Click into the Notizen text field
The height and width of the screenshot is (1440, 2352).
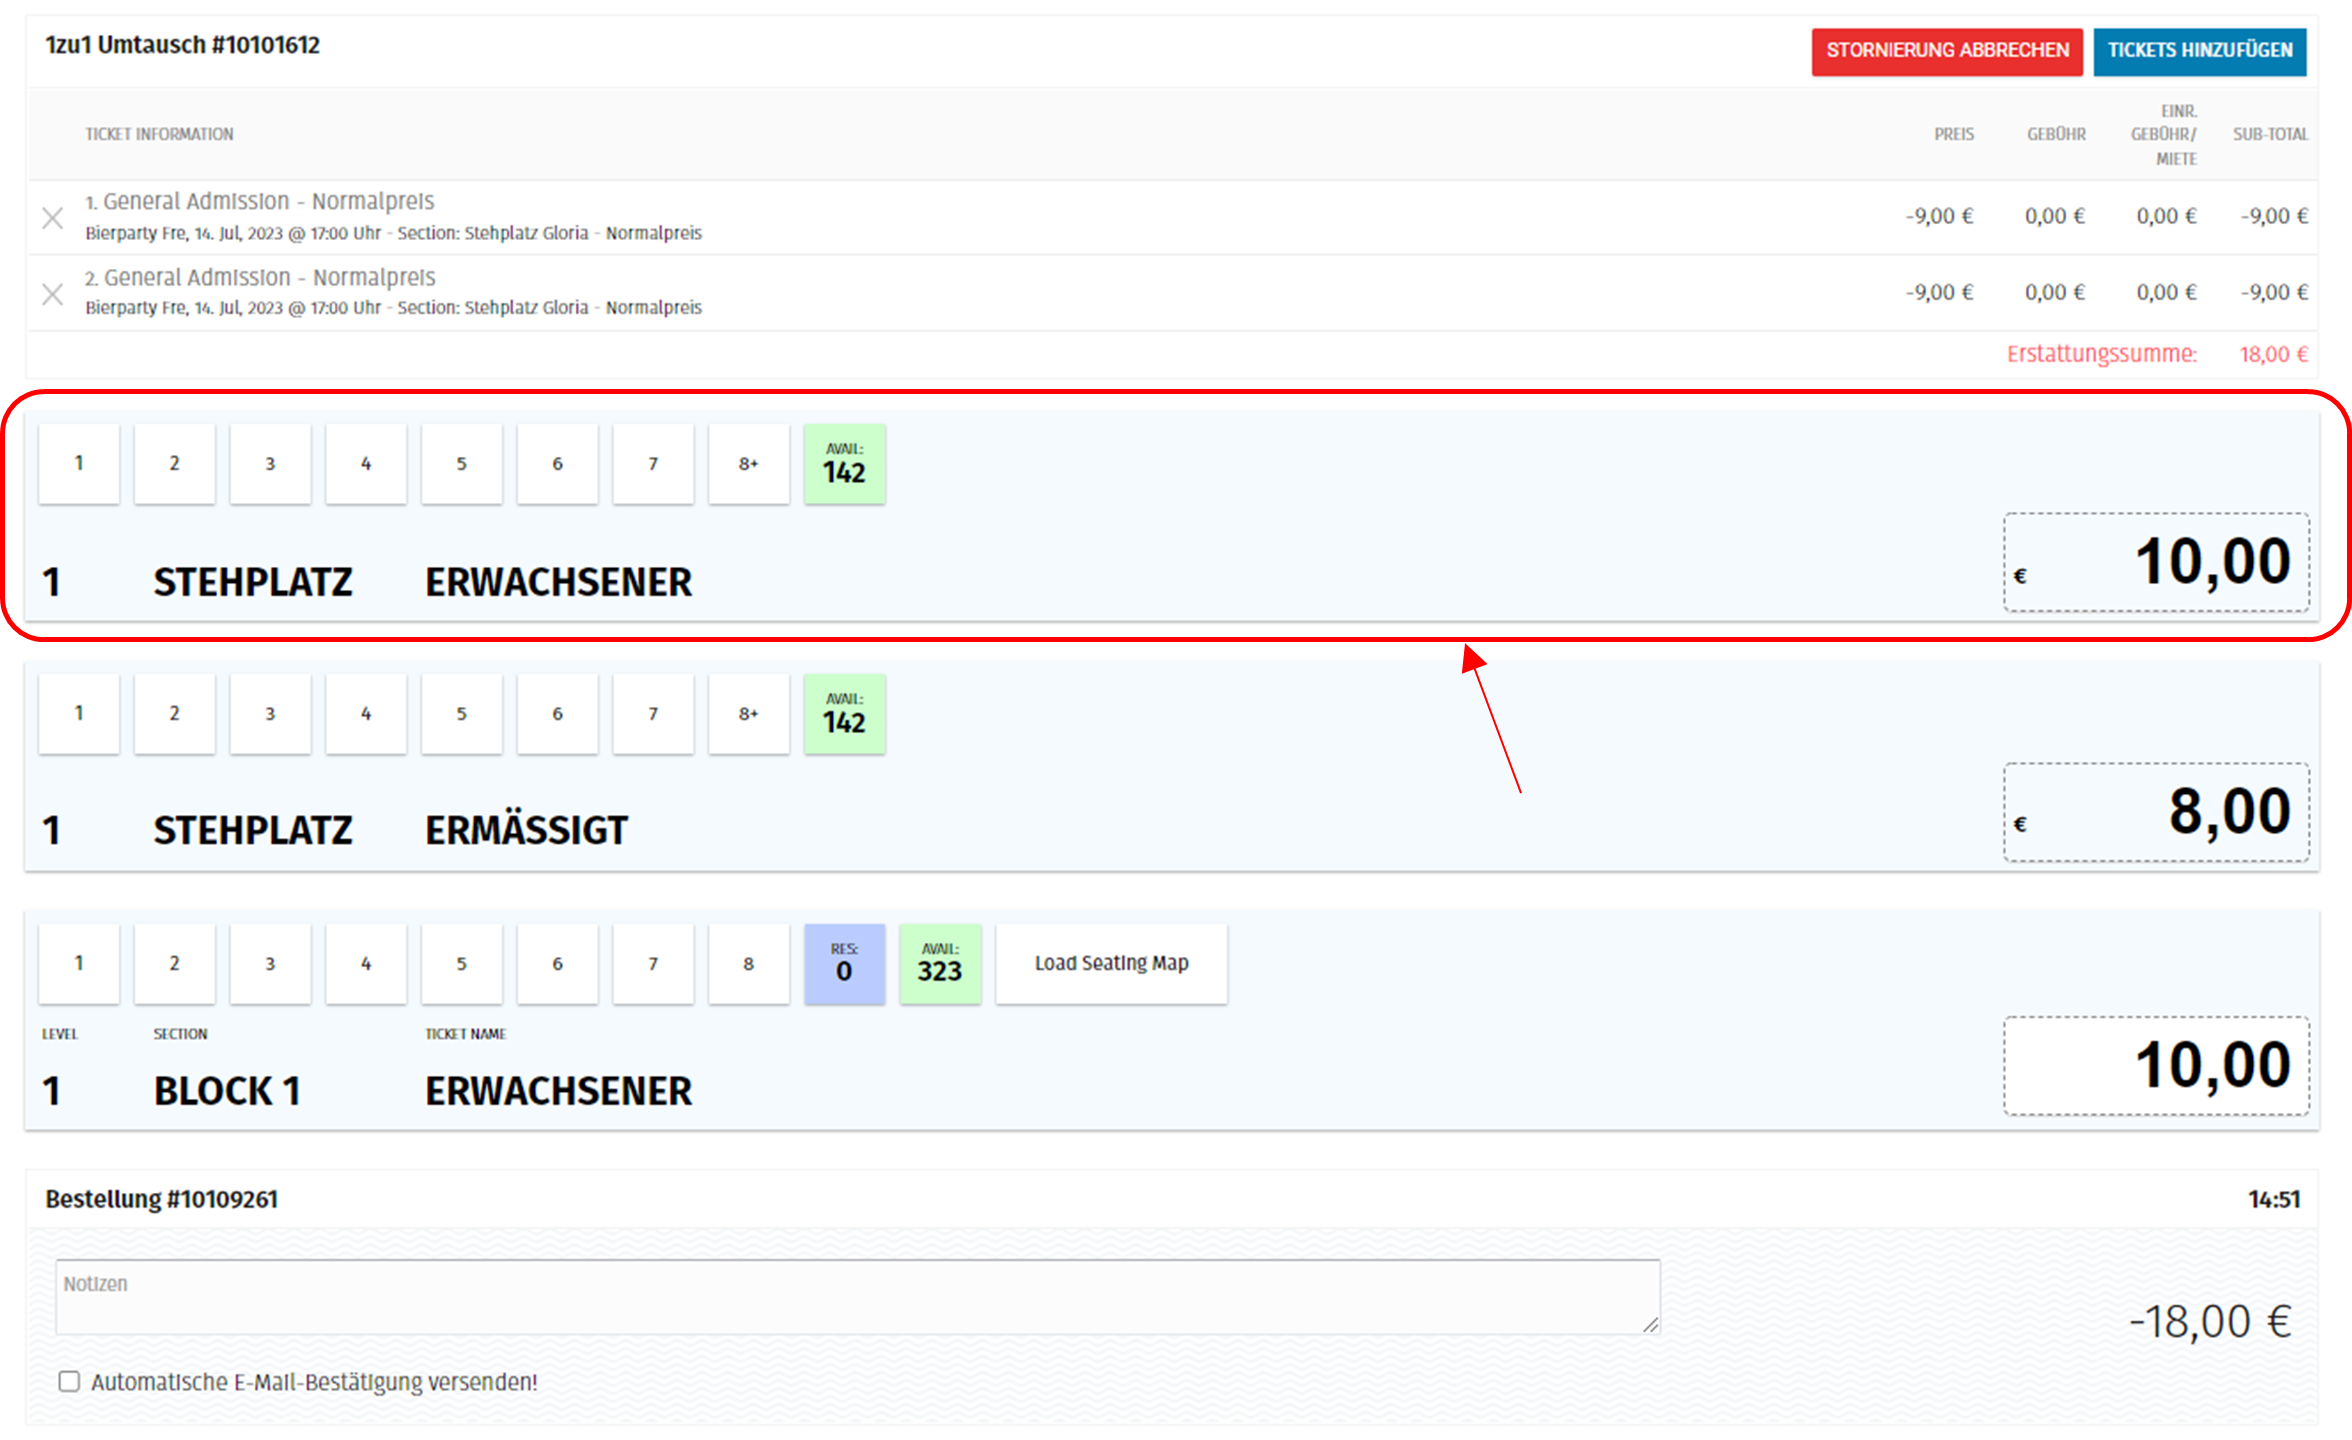click(x=857, y=1297)
